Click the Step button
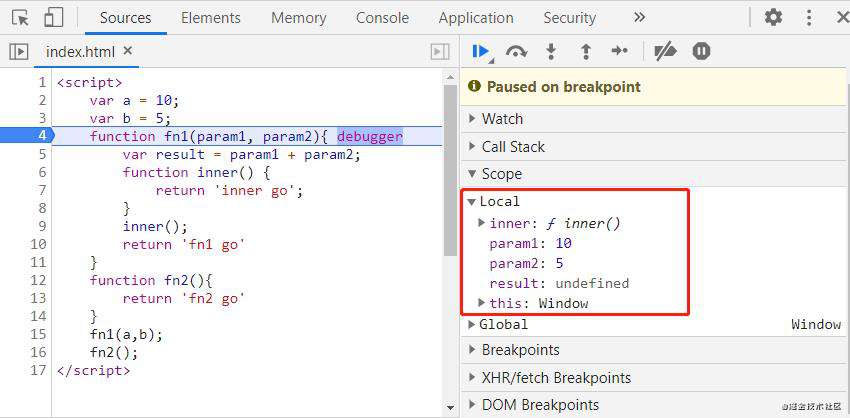This screenshot has height=418, width=850. 619,51
